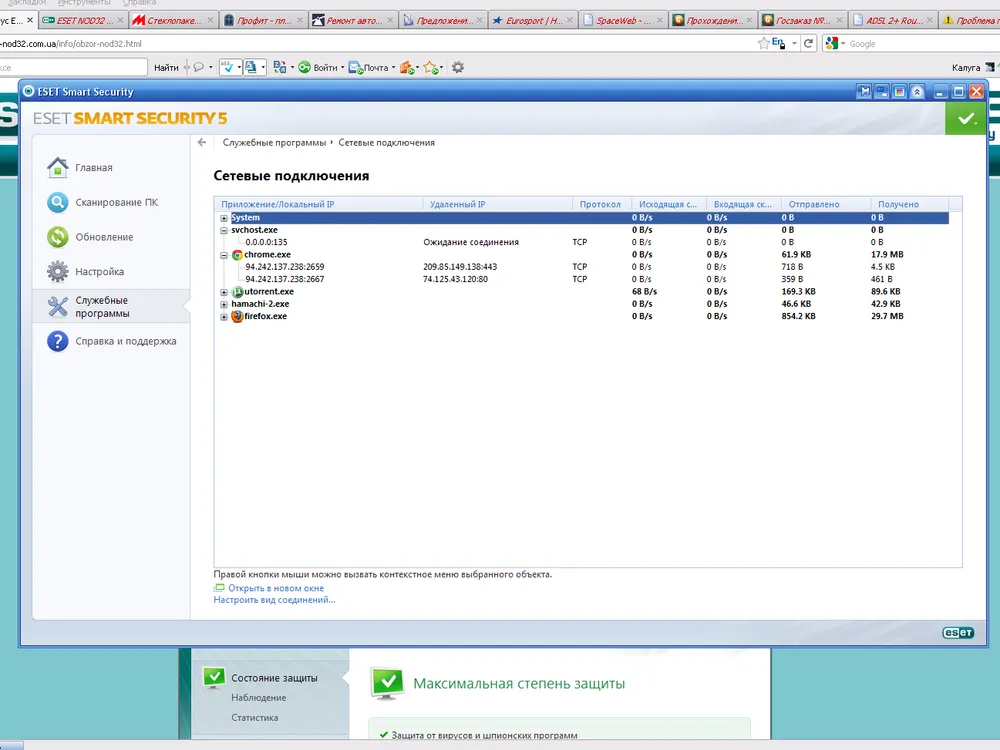Click the Обновление update globe icon

(58, 237)
